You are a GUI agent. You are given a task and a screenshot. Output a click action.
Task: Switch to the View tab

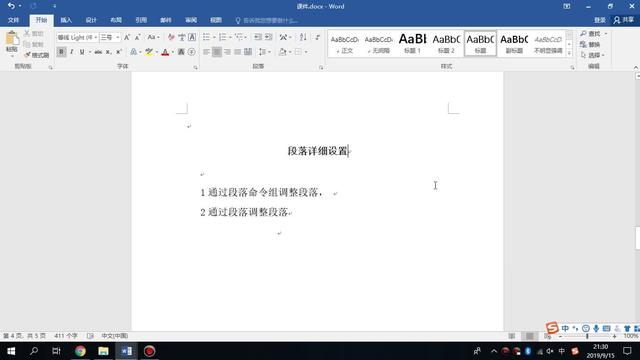216,20
